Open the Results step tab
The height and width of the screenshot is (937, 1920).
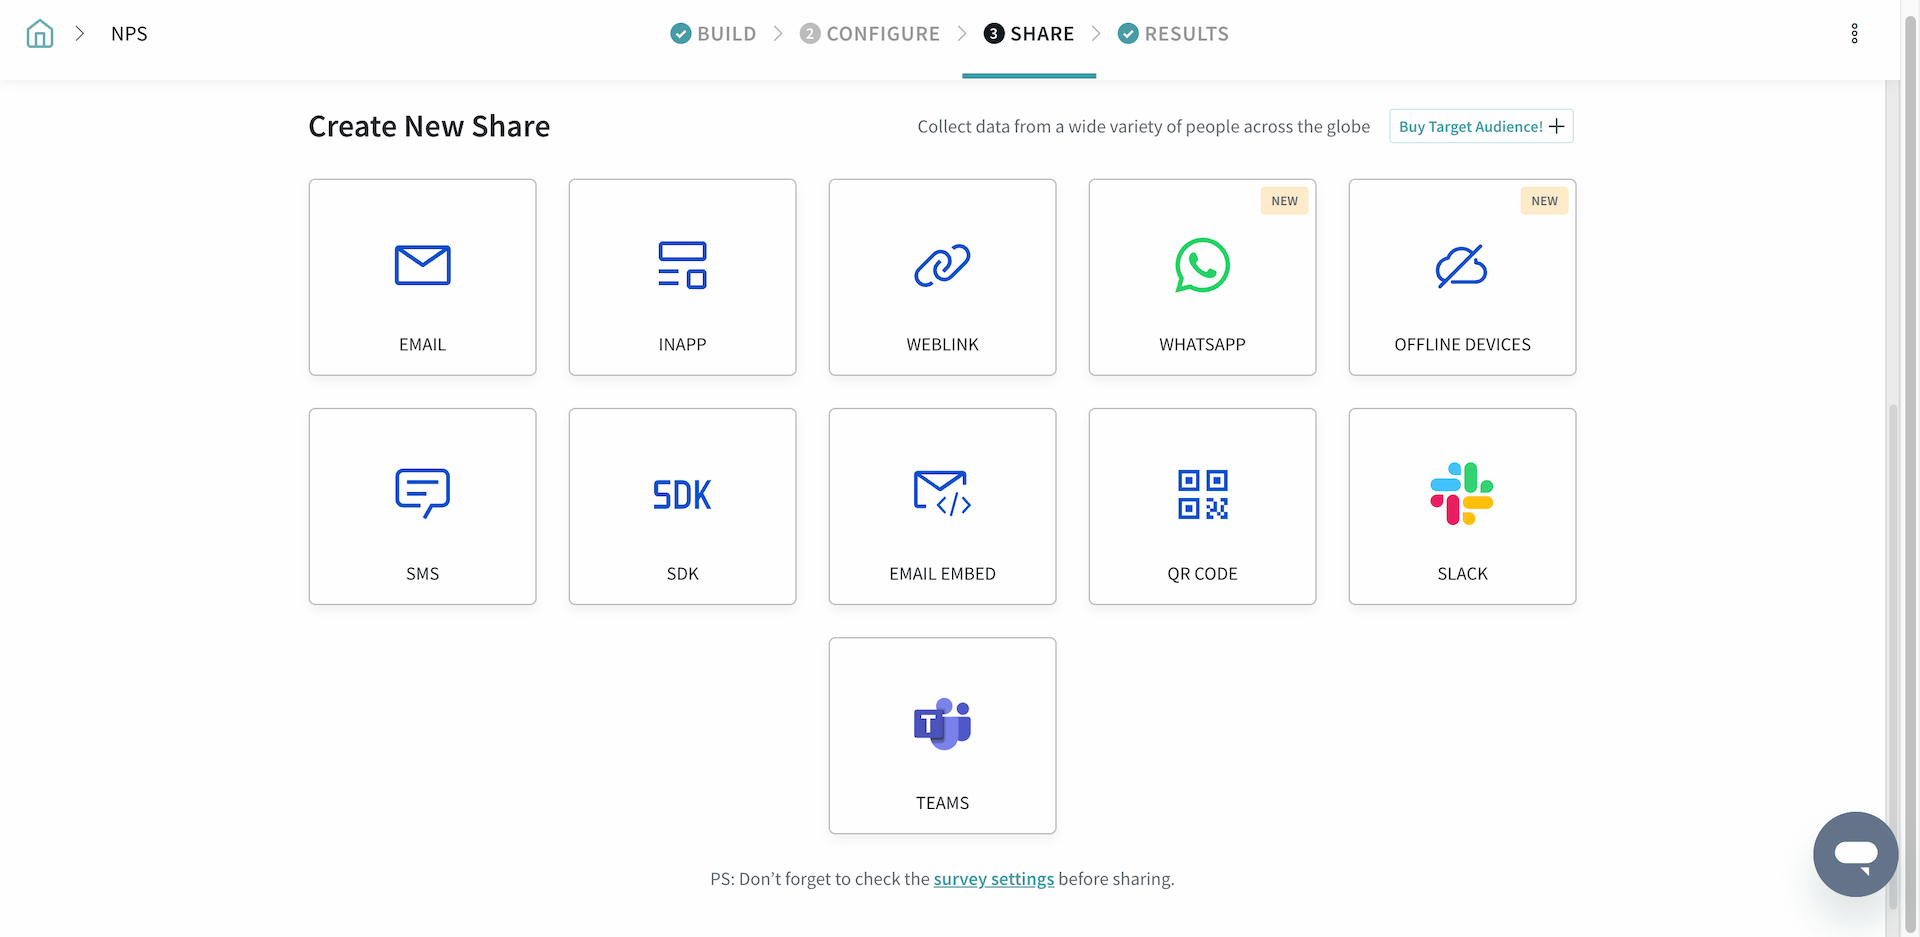[x=1174, y=34]
